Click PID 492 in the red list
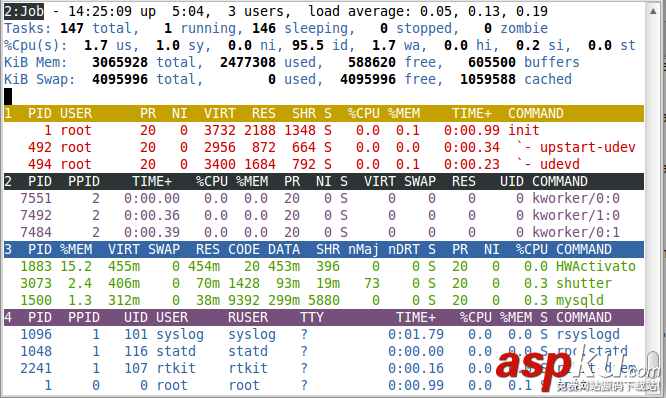The height and width of the screenshot is (398, 666). [x=40, y=147]
